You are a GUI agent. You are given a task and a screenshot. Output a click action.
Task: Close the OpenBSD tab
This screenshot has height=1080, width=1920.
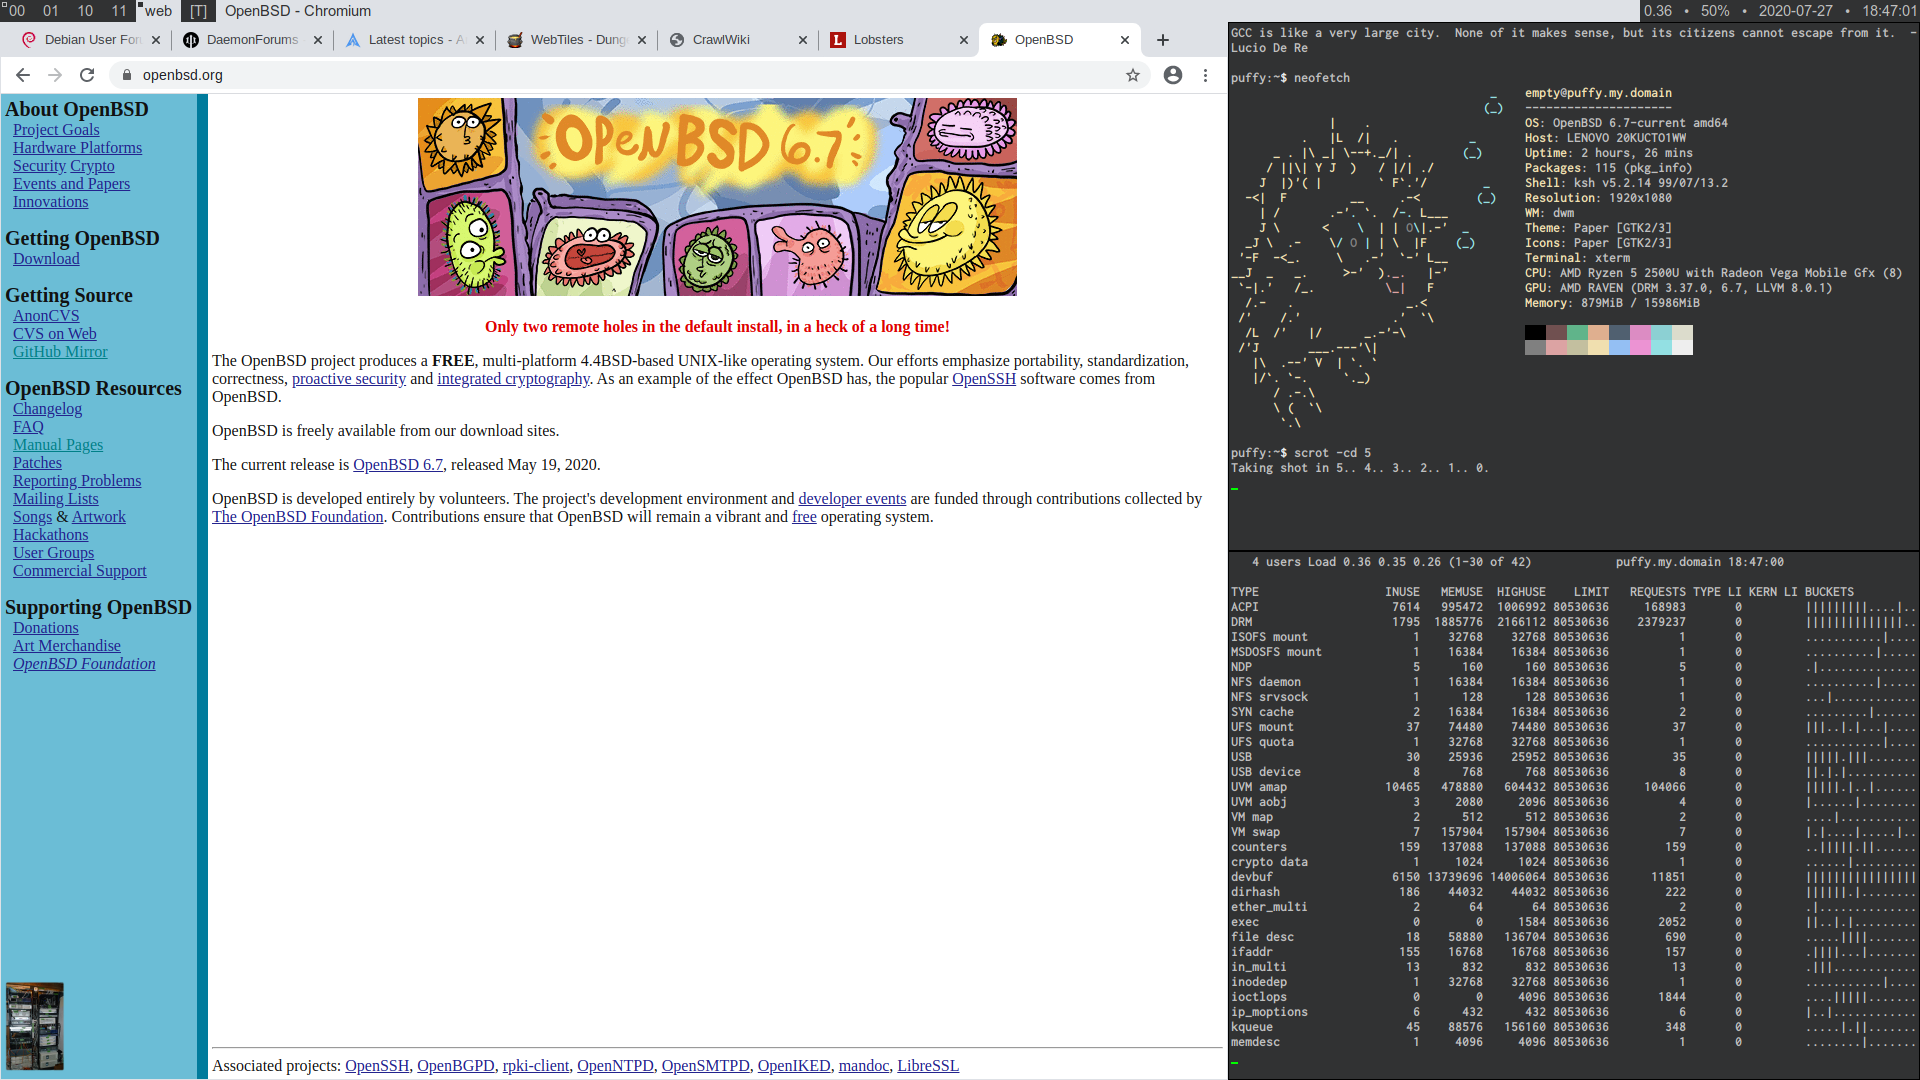click(x=1125, y=40)
